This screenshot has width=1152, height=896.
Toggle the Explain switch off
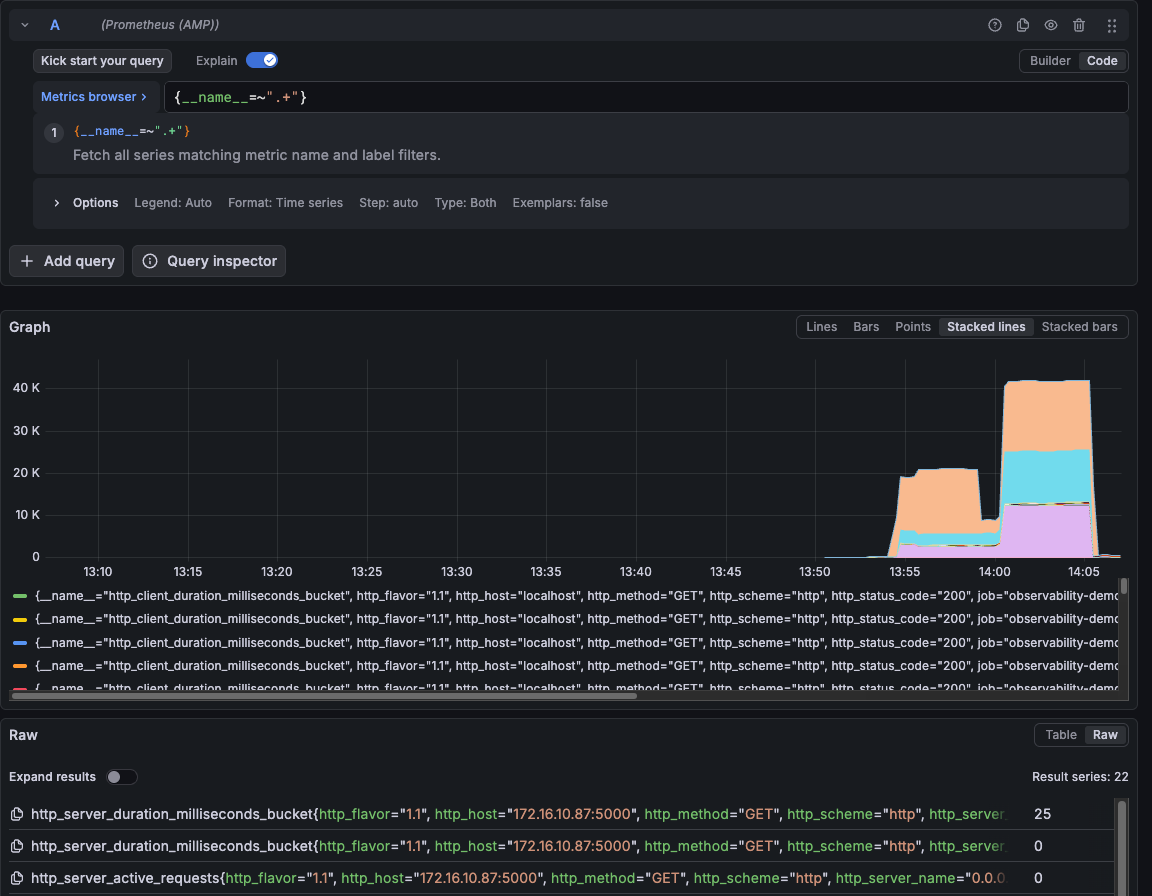click(262, 60)
